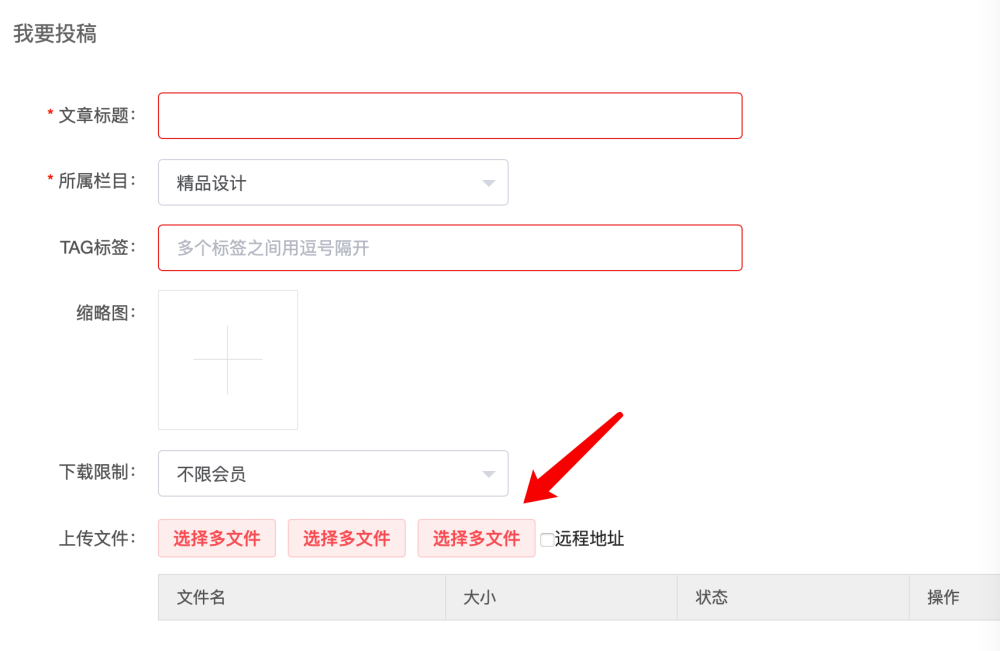This screenshot has height=651, width=1000.
Task: Click the third 选择多文件 button
Action: coord(476,538)
